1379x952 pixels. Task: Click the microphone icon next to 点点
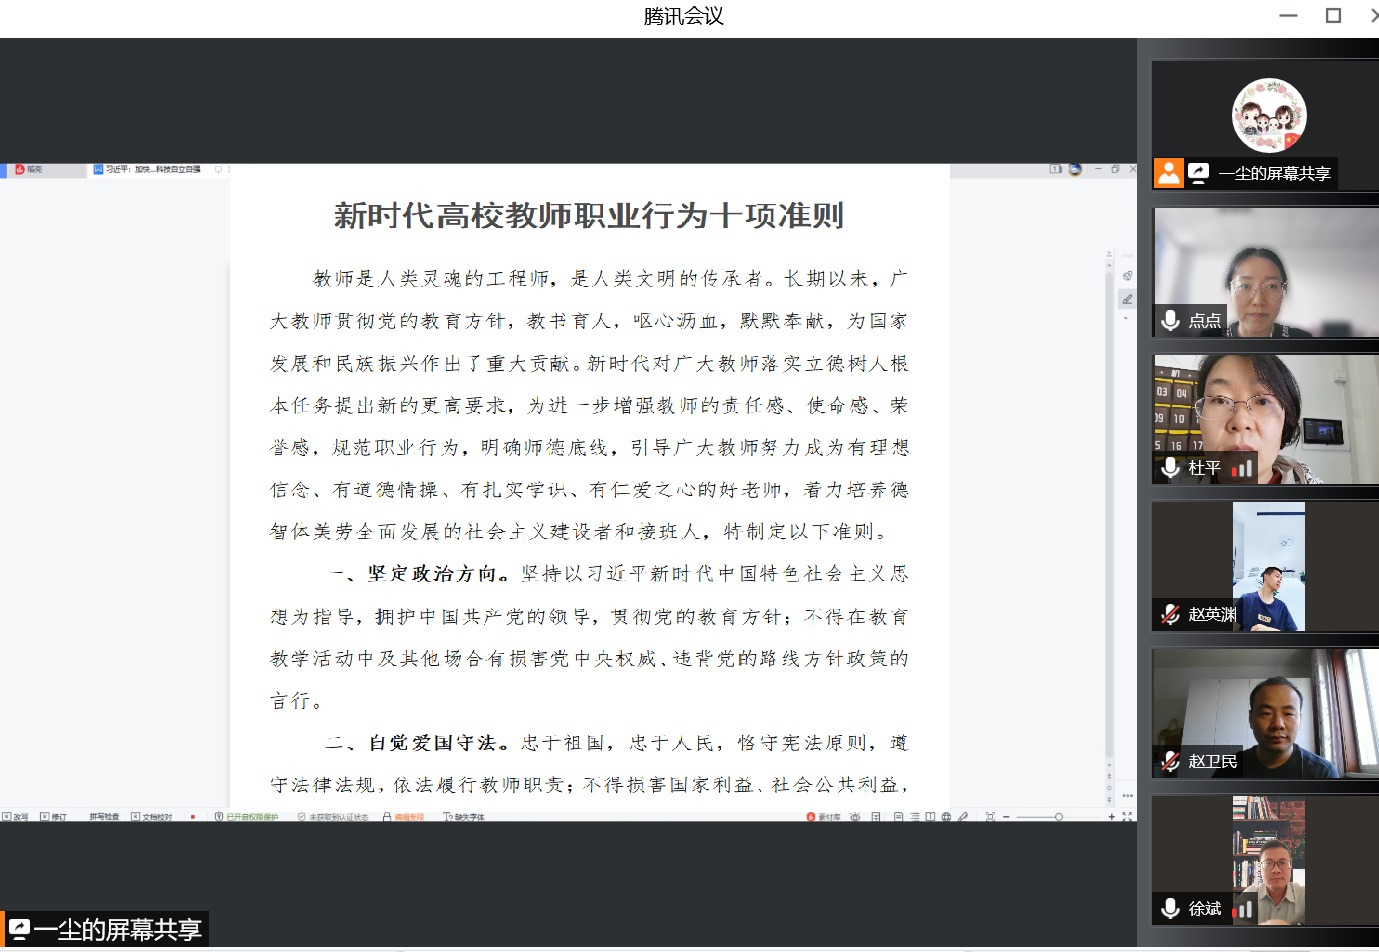pyautogui.click(x=1170, y=320)
